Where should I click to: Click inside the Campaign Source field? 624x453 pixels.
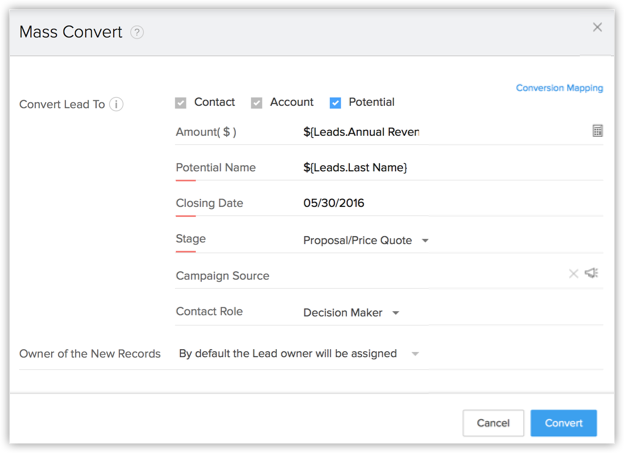430,275
